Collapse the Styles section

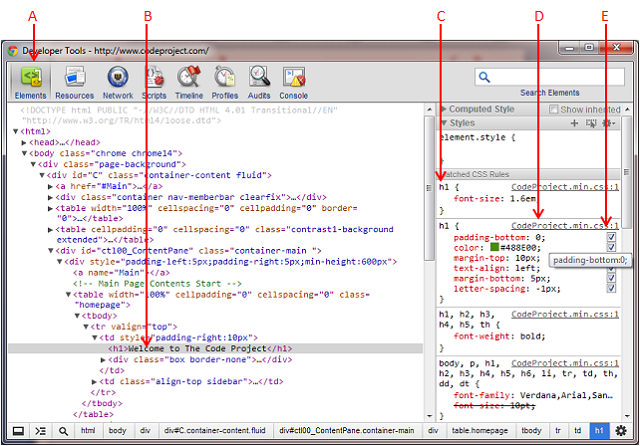click(x=444, y=123)
